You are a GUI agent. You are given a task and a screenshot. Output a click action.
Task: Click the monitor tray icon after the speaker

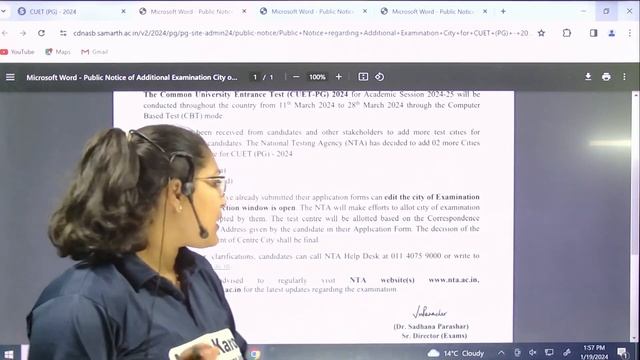[549, 352]
